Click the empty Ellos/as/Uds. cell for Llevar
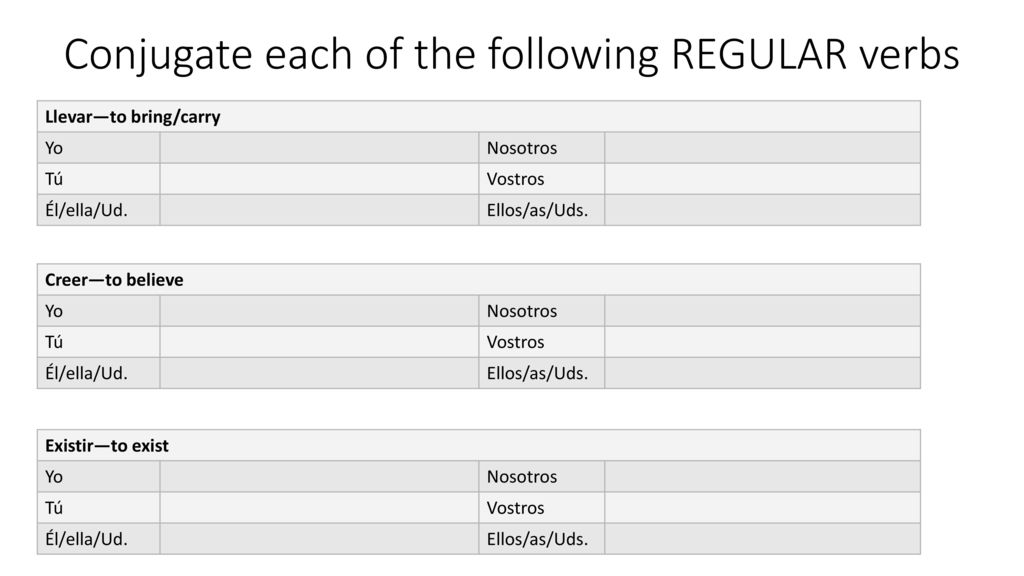 [x=763, y=210]
